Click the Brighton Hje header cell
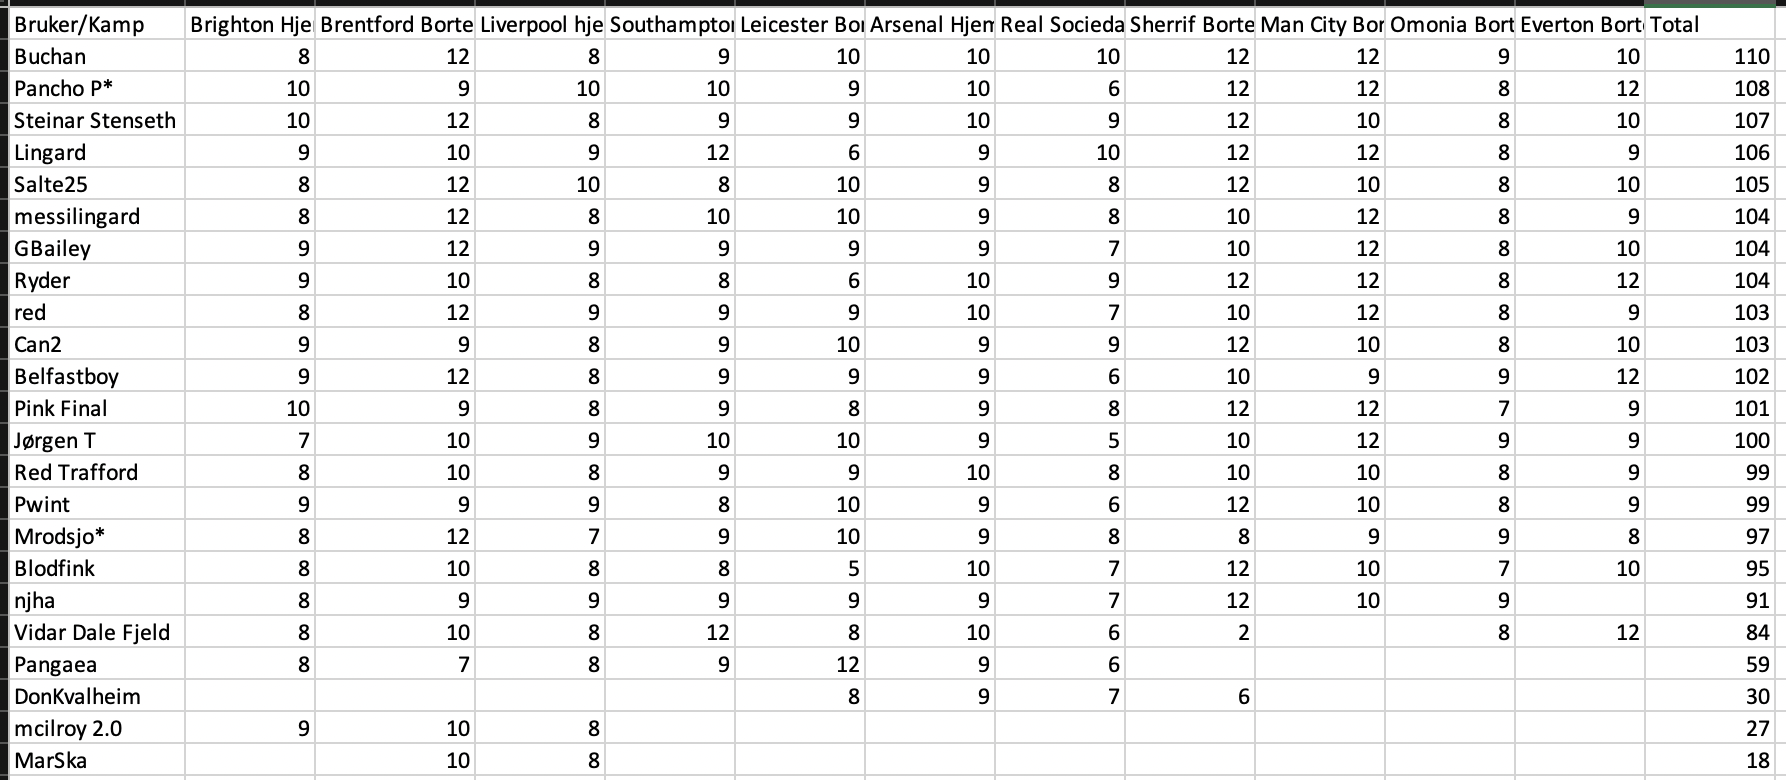This screenshot has height=780, width=1786. [x=250, y=24]
